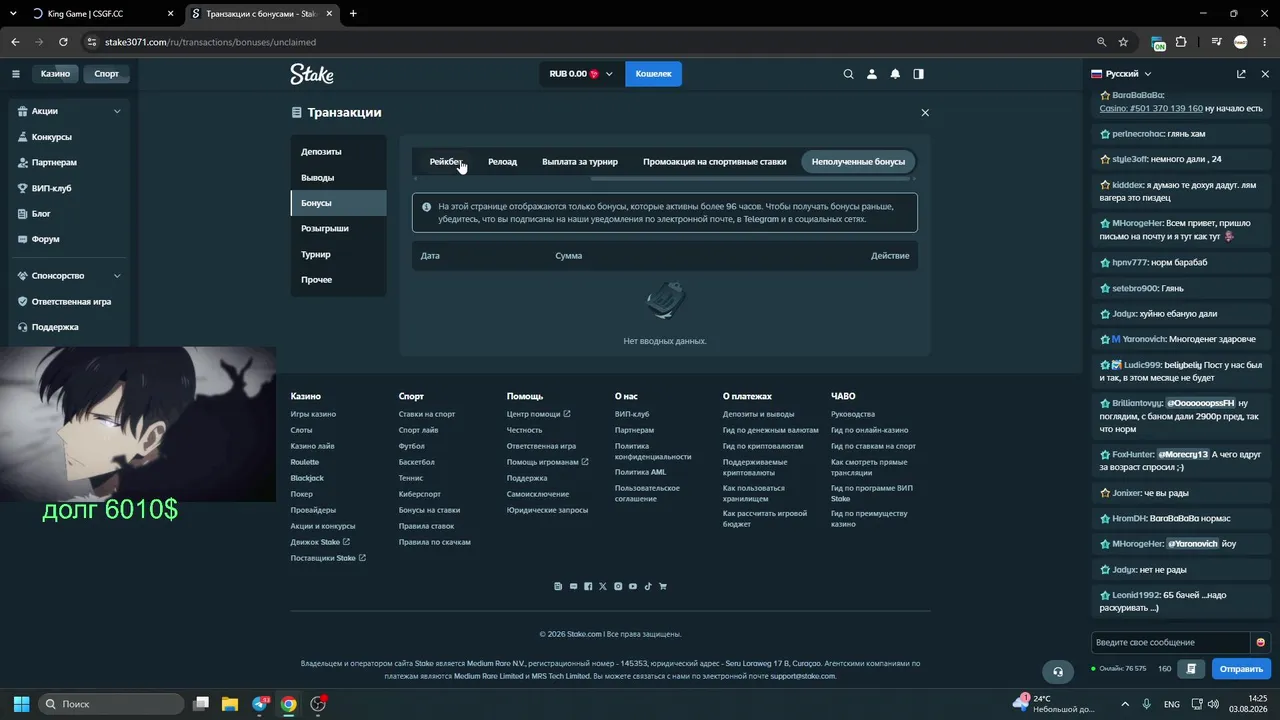Open the Прочее transactions section
1280x720 pixels.
[338, 280]
